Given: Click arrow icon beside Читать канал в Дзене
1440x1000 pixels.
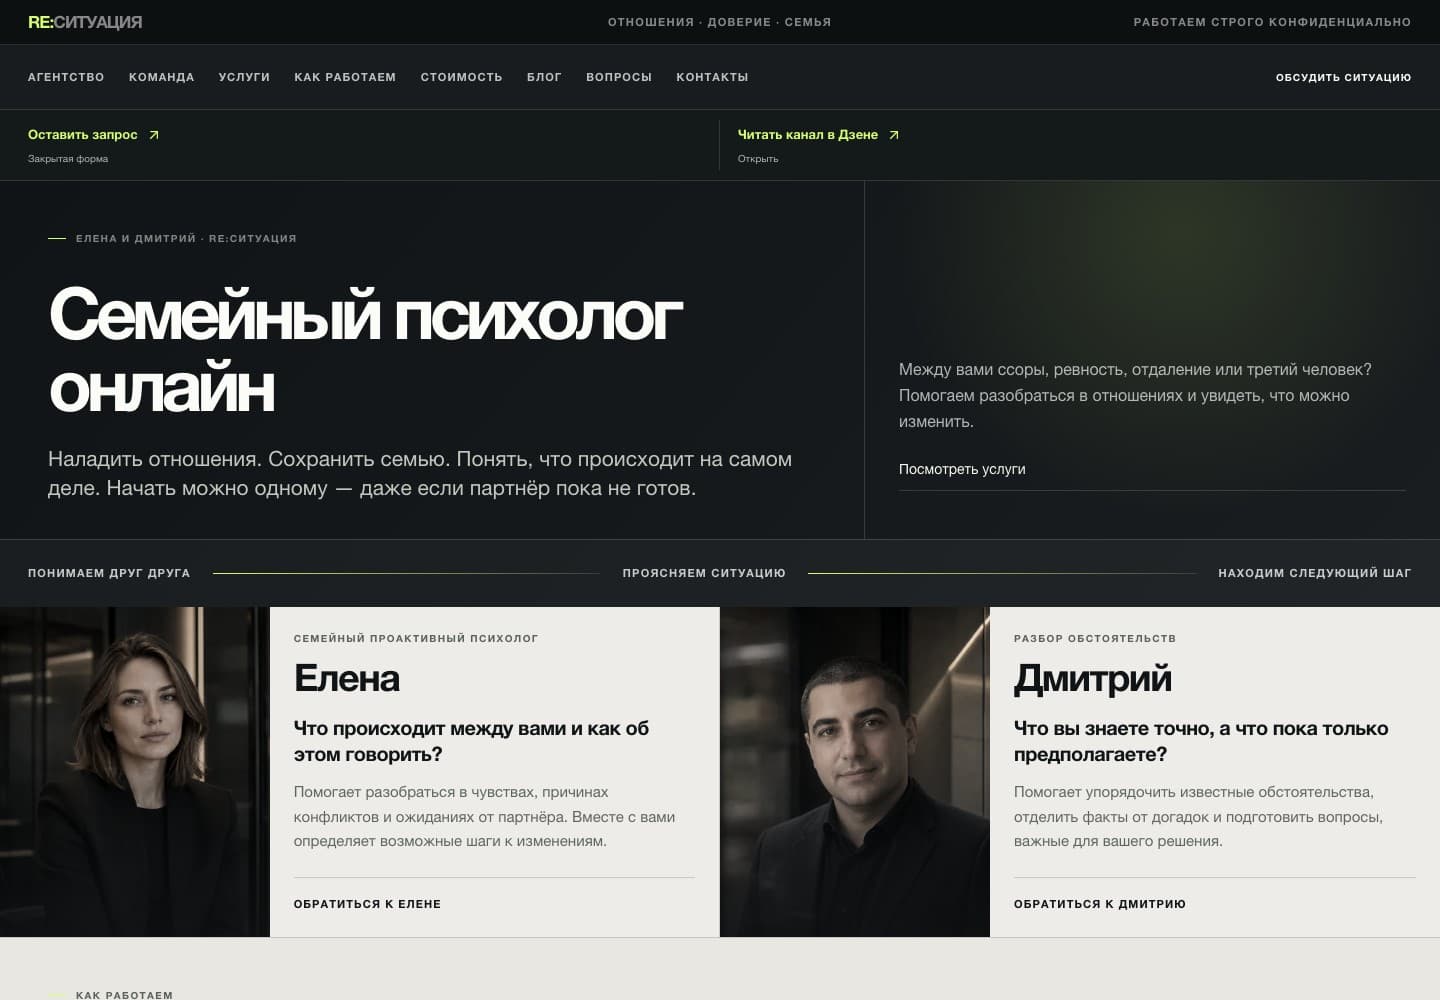Looking at the screenshot, I should coord(894,135).
